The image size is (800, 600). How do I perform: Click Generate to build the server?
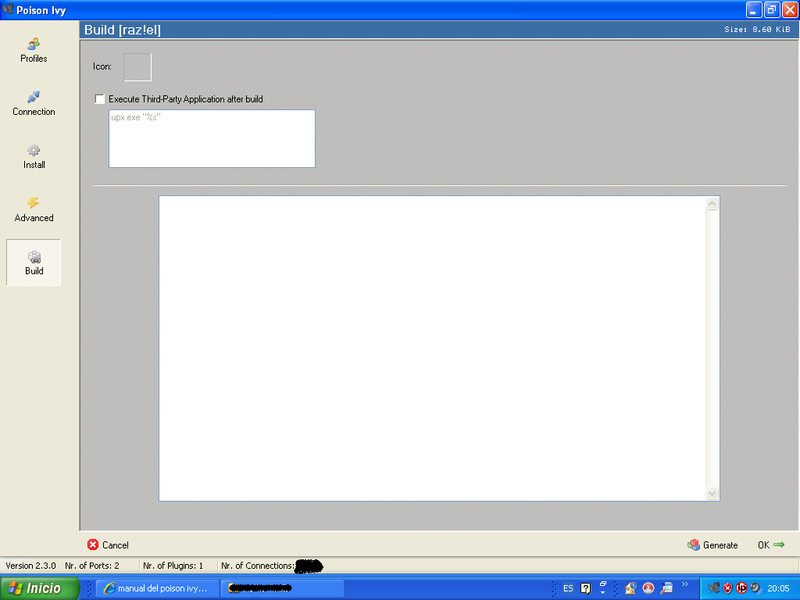[712, 545]
